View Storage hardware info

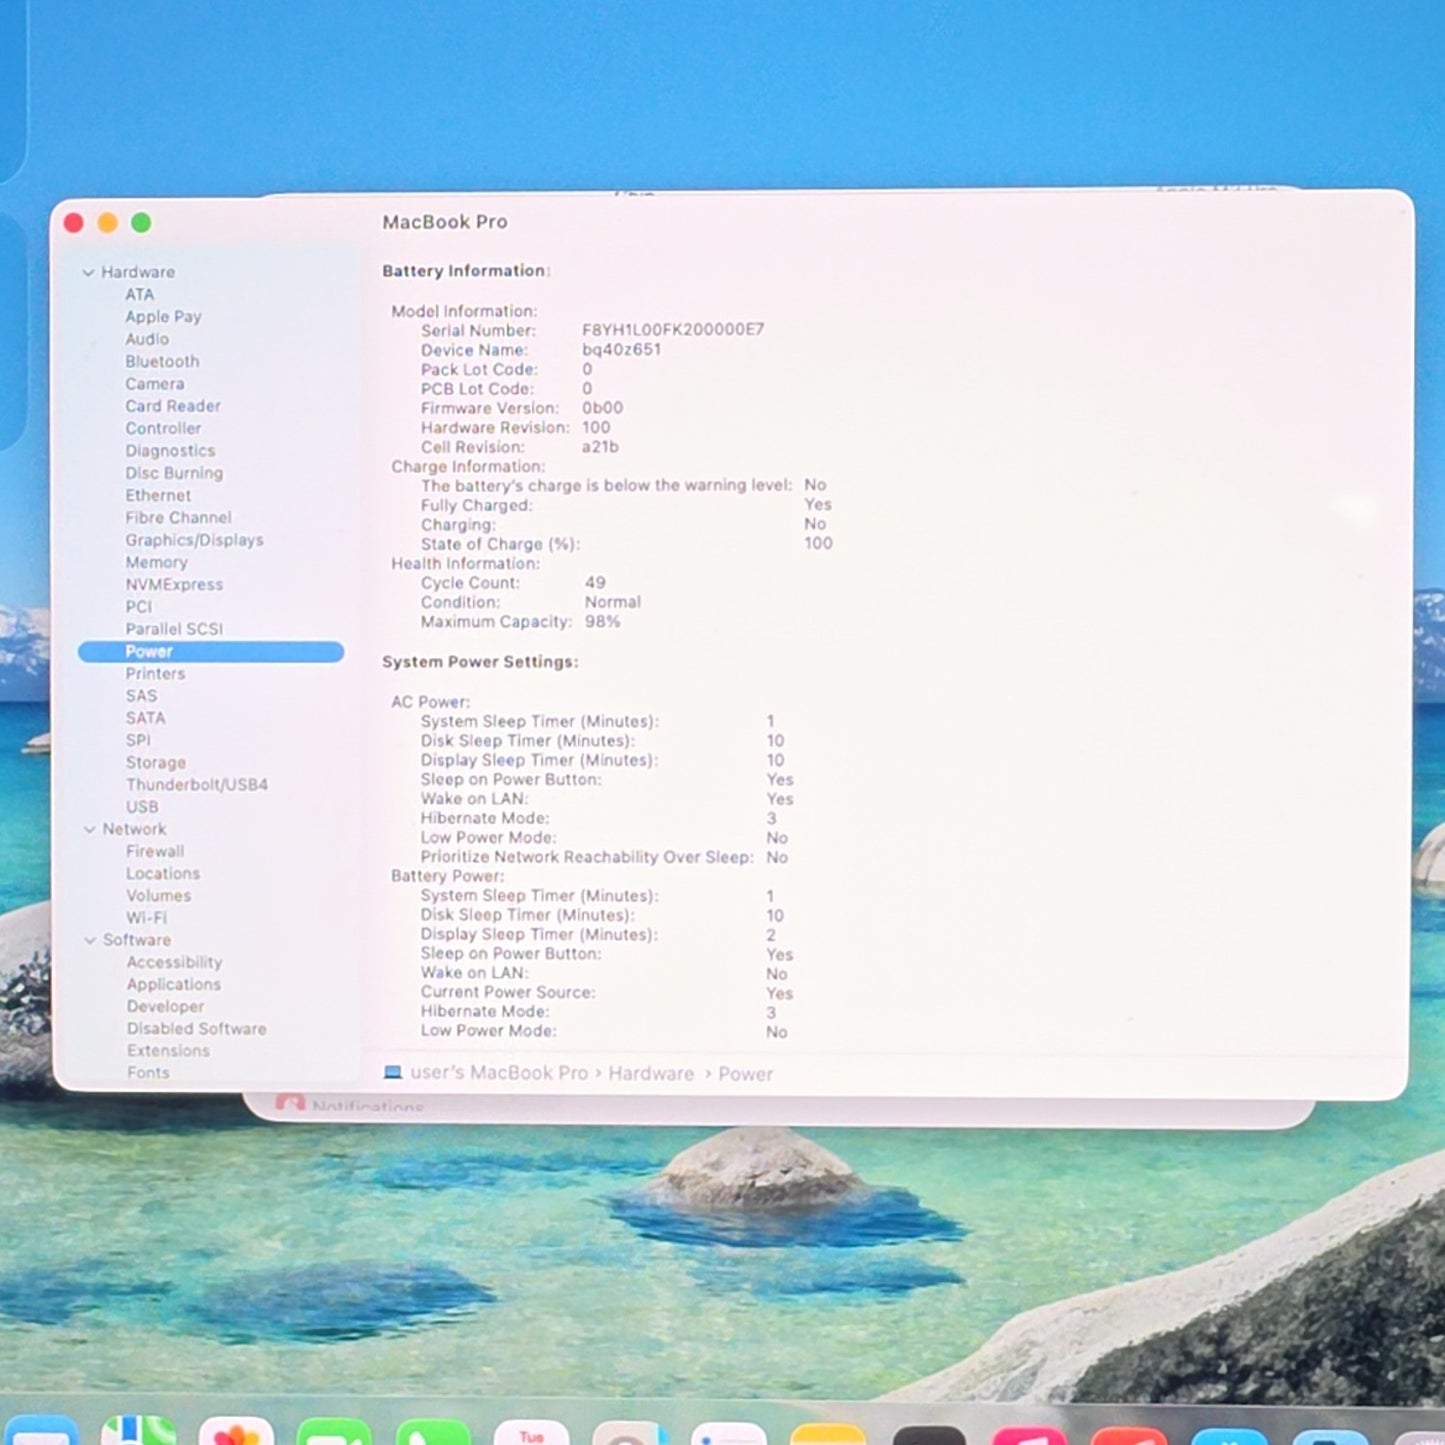156,763
